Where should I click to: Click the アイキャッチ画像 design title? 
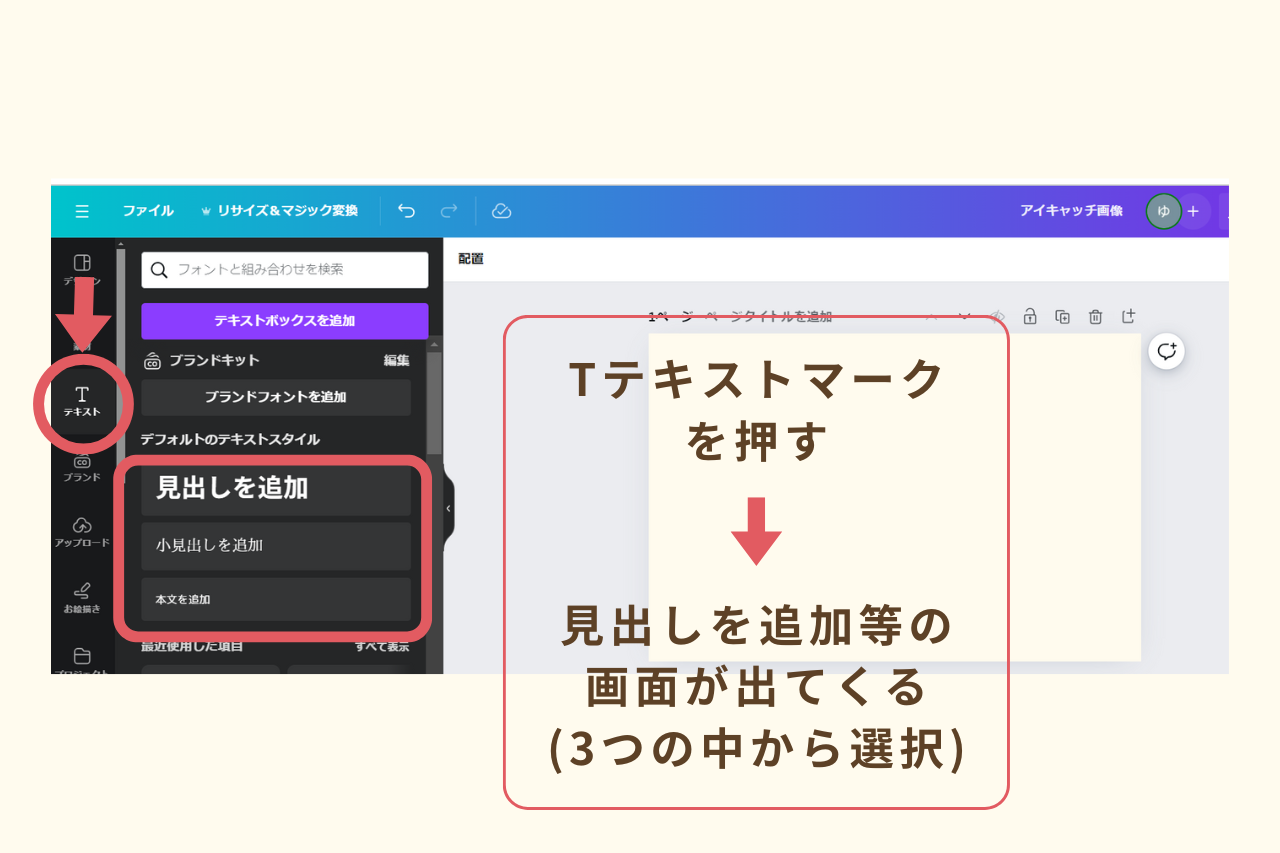coord(1071,211)
